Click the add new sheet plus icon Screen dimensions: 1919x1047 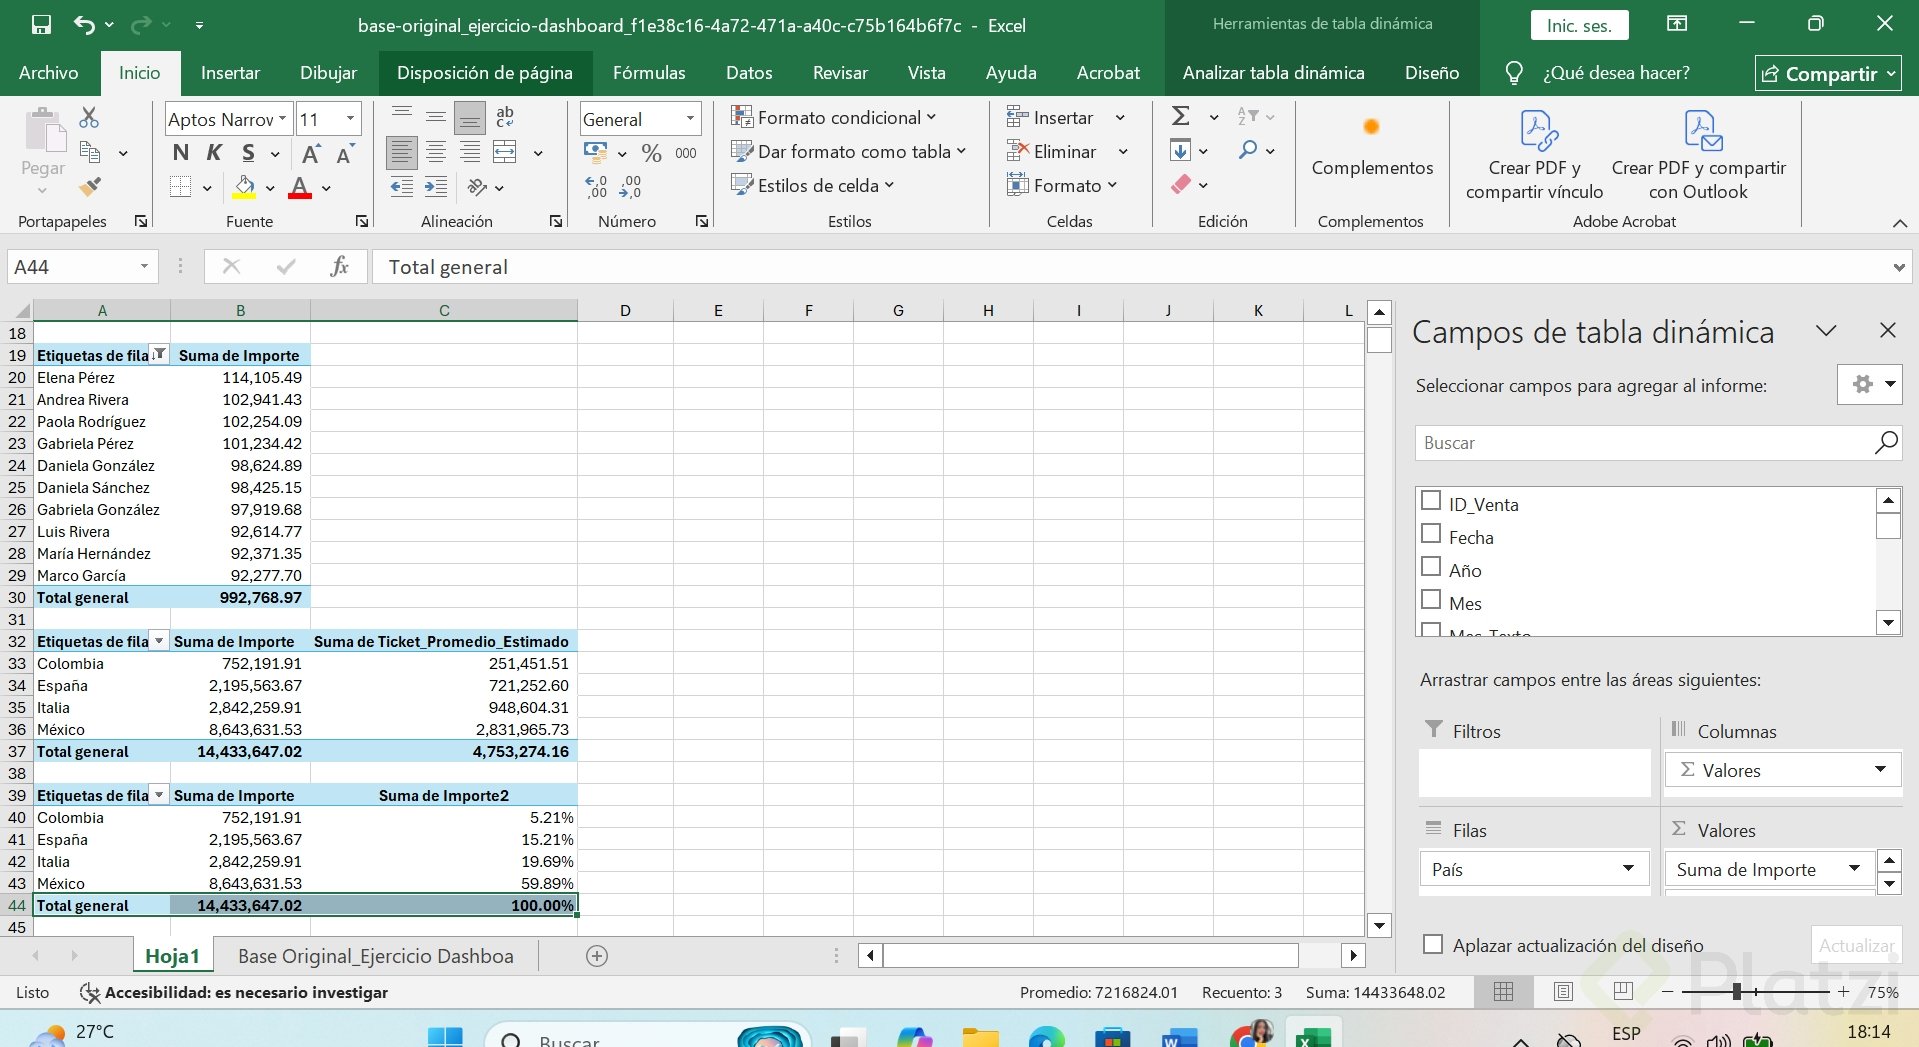coord(597,956)
